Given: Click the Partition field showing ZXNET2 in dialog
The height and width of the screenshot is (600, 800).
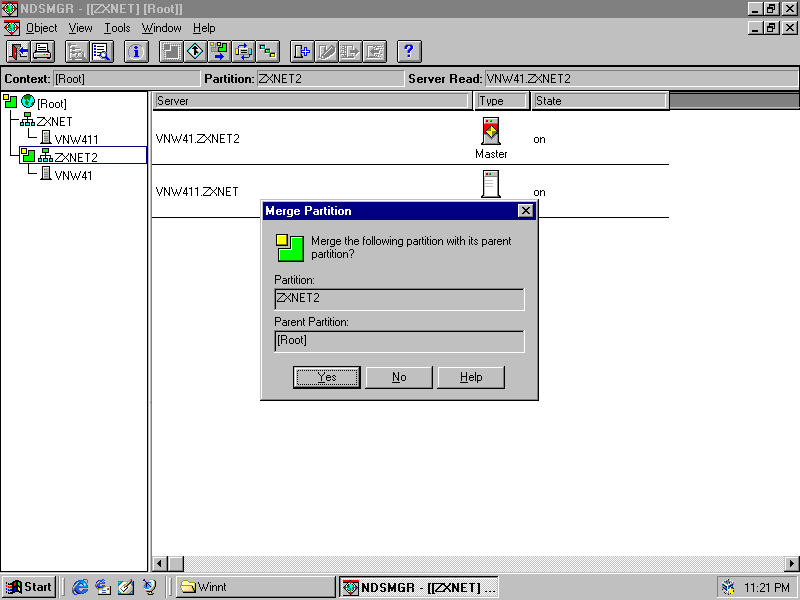Looking at the screenshot, I should (x=399, y=299).
